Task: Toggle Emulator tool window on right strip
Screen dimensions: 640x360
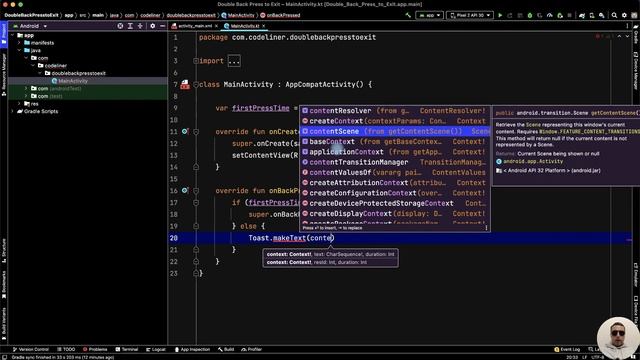Action: click(636, 274)
